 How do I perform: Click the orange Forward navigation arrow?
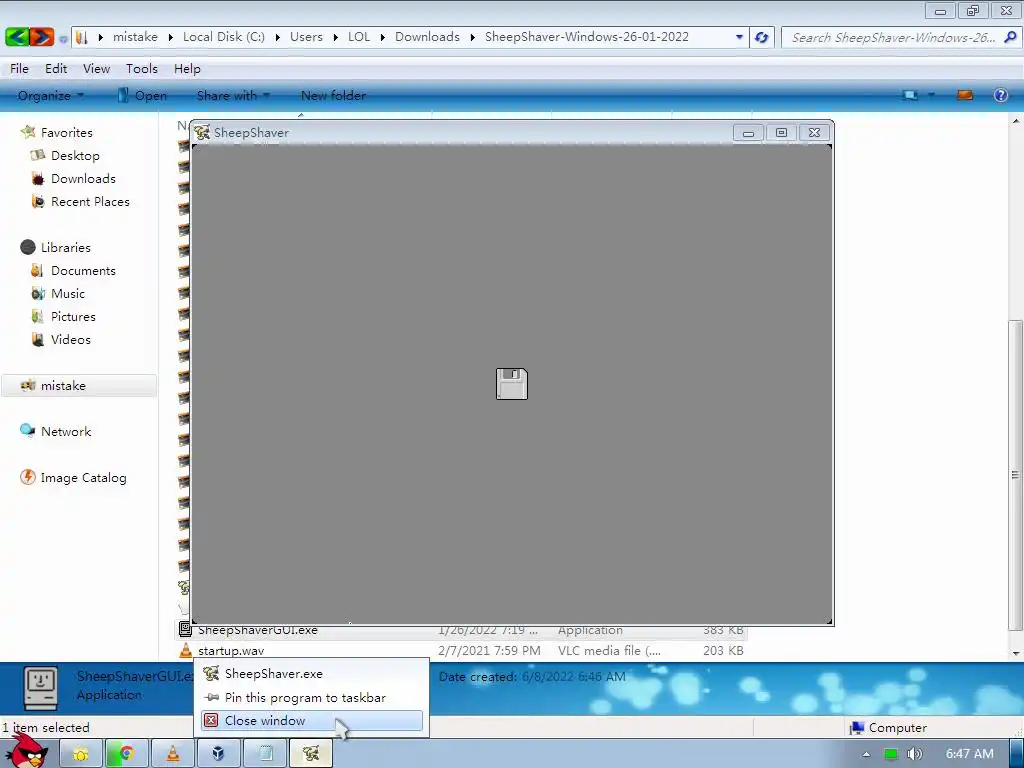[41, 37]
